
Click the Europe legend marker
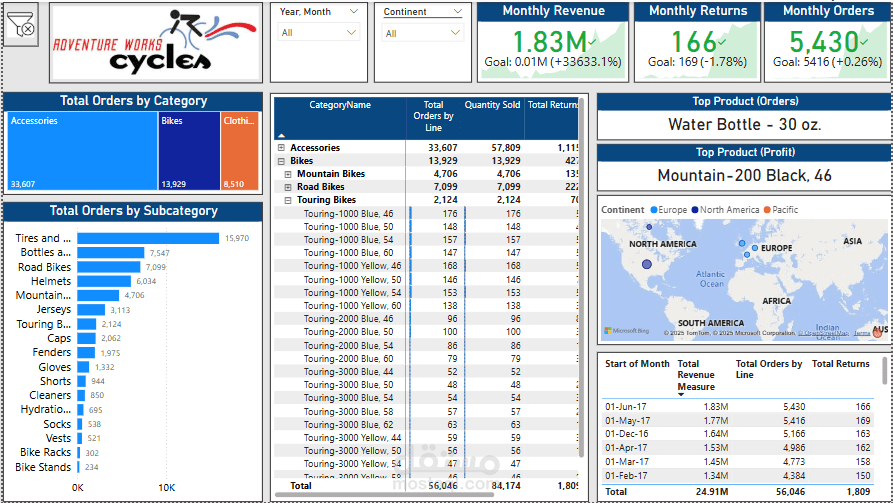tap(654, 210)
